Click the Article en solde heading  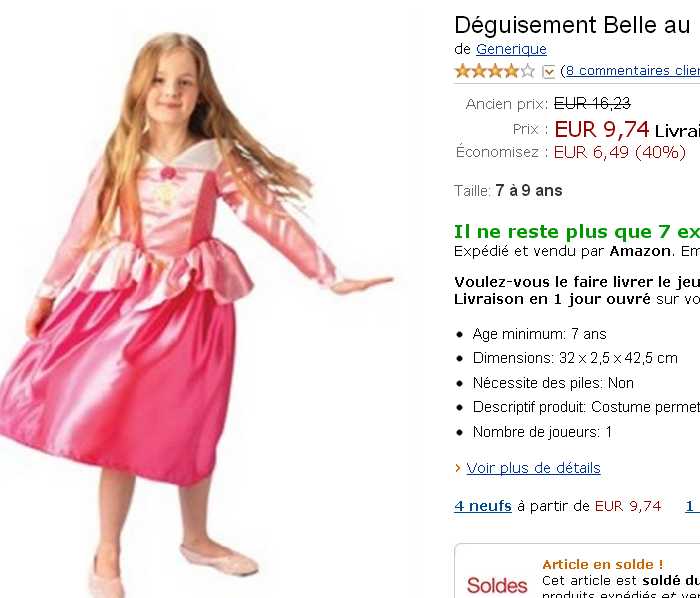click(603, 565)
